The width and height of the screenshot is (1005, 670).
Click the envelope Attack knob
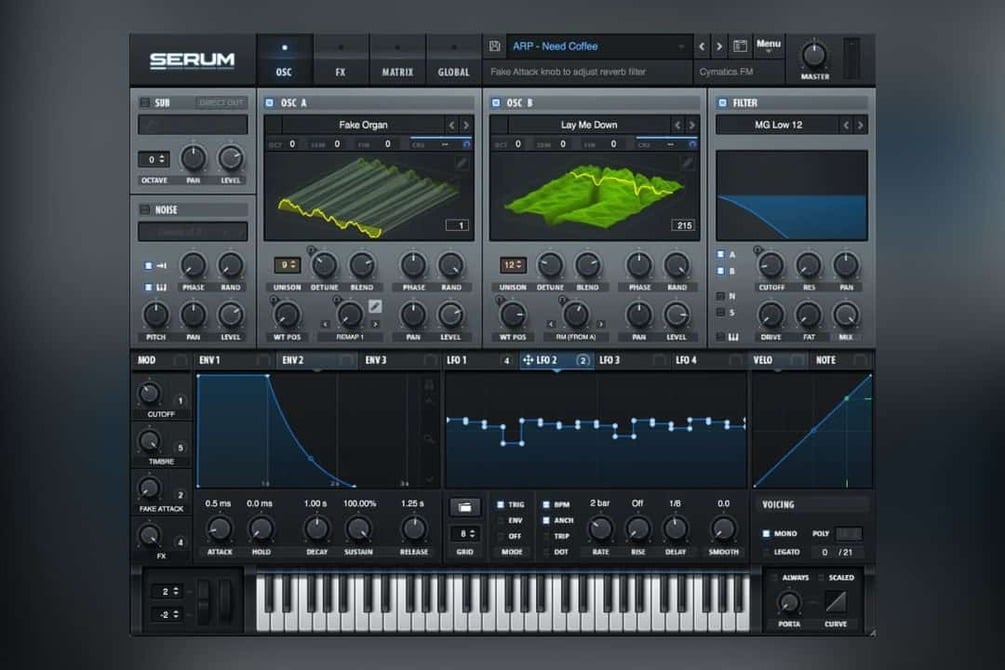tap(219, 529)
